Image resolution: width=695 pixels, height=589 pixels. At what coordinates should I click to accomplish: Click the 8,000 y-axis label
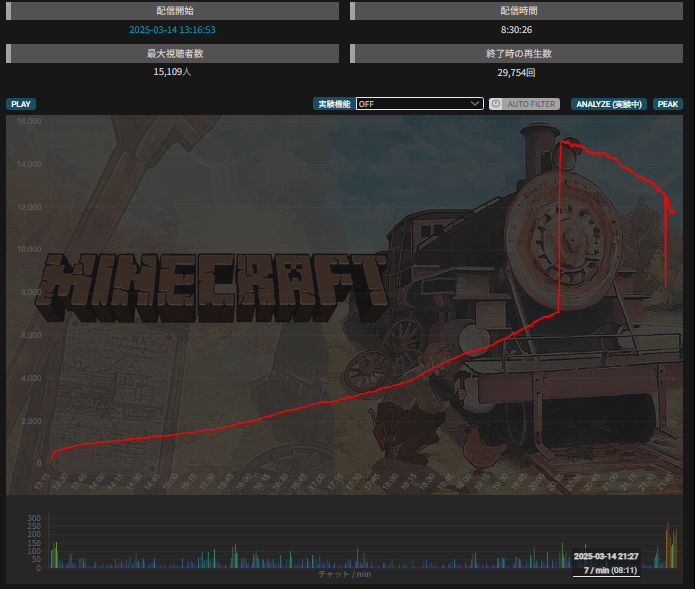click(x=31, y=292)
